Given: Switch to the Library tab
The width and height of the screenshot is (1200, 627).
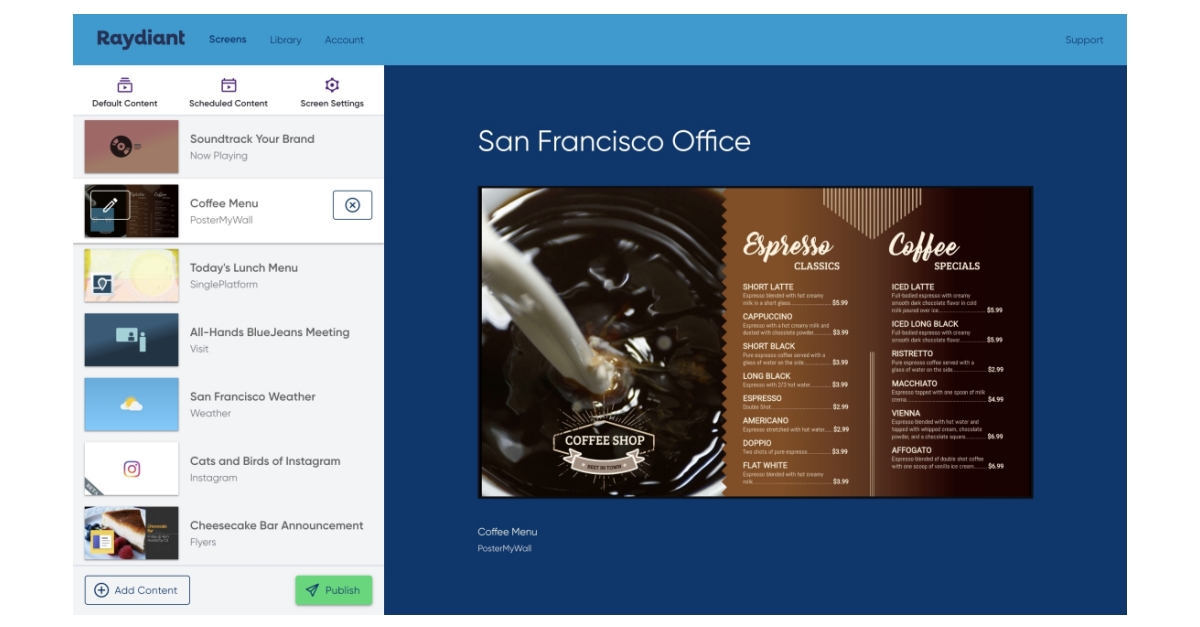Looking at the screenshot, I should 285,40.
